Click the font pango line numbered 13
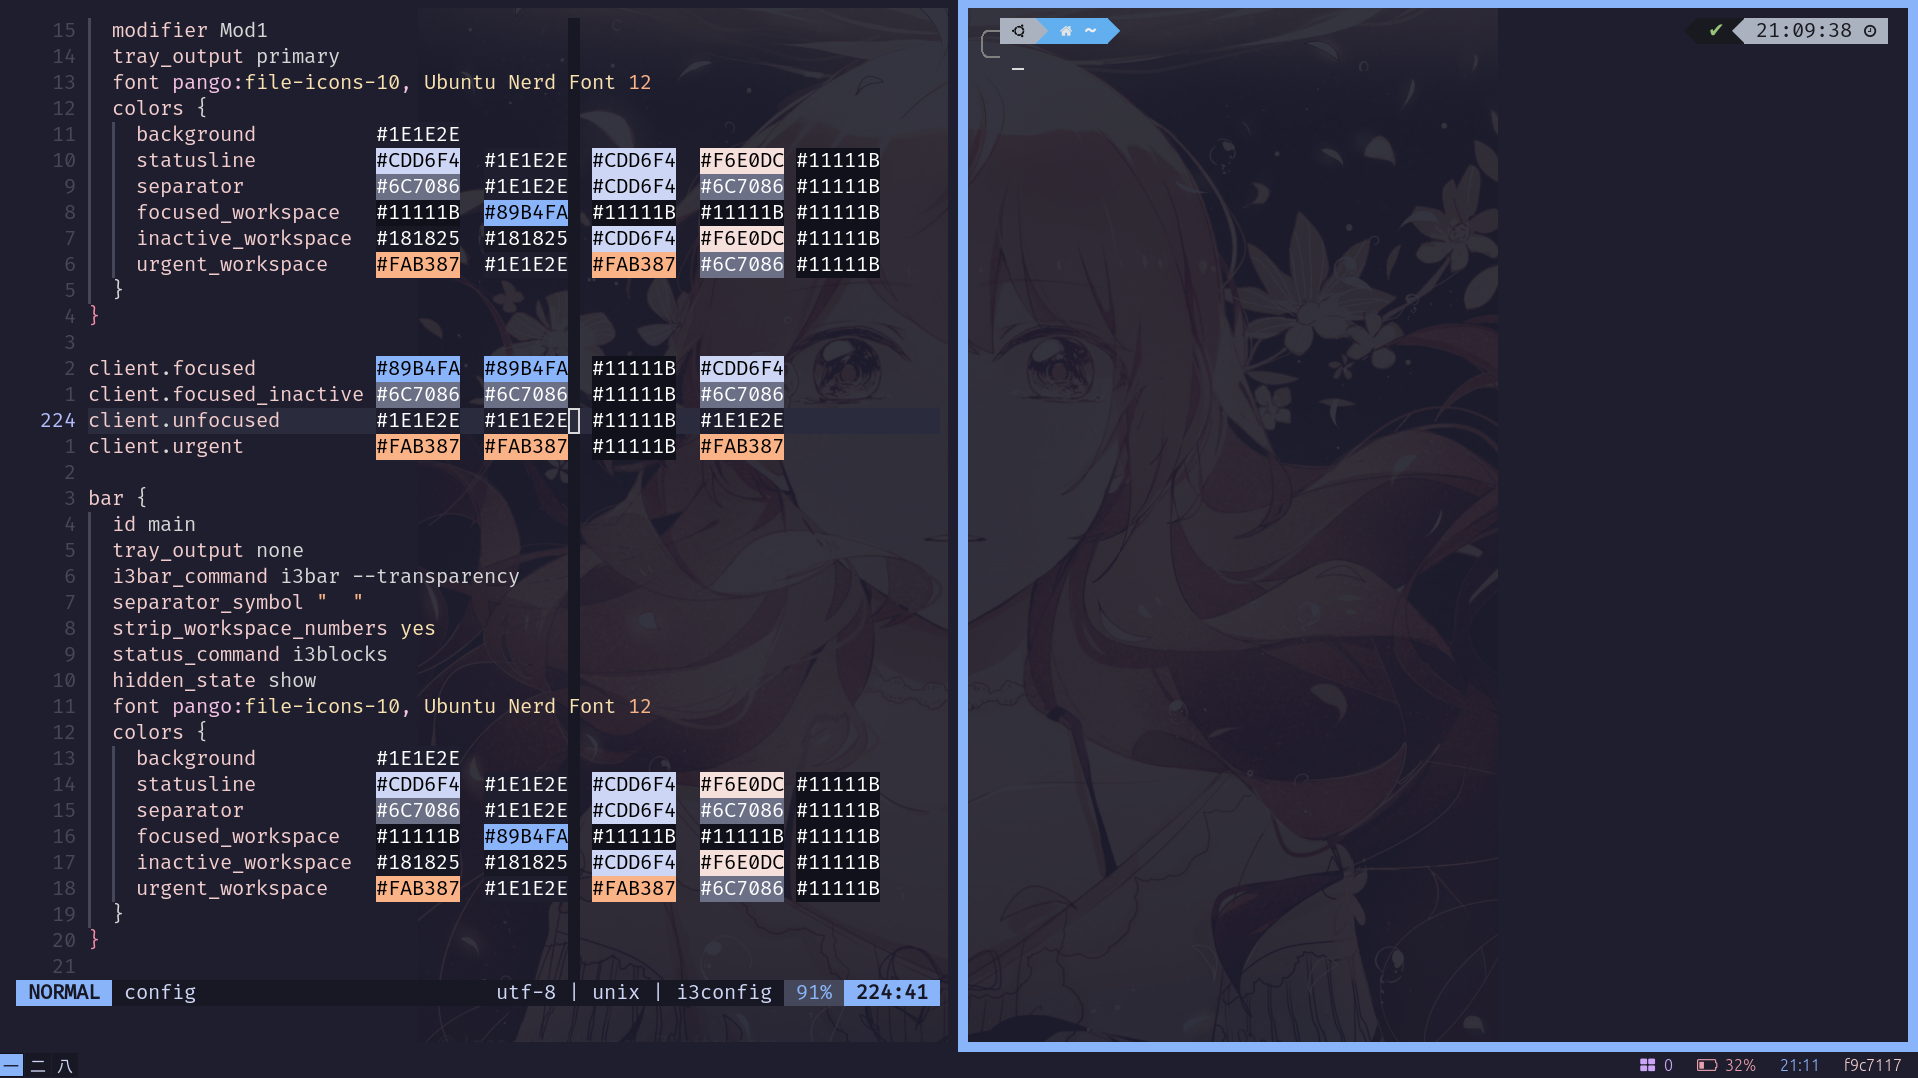 [382, 82]
